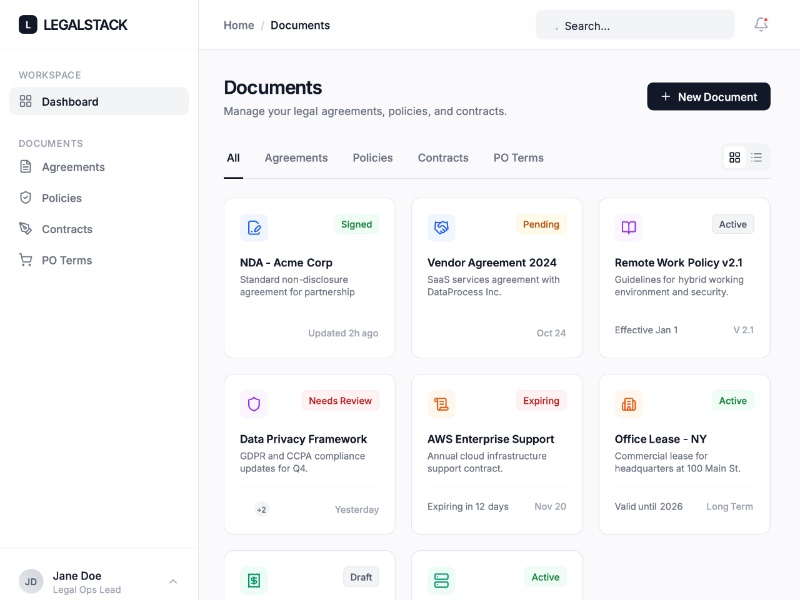
Task: Toggle the Signed status badge on NDA card
Action: [356, 224]
